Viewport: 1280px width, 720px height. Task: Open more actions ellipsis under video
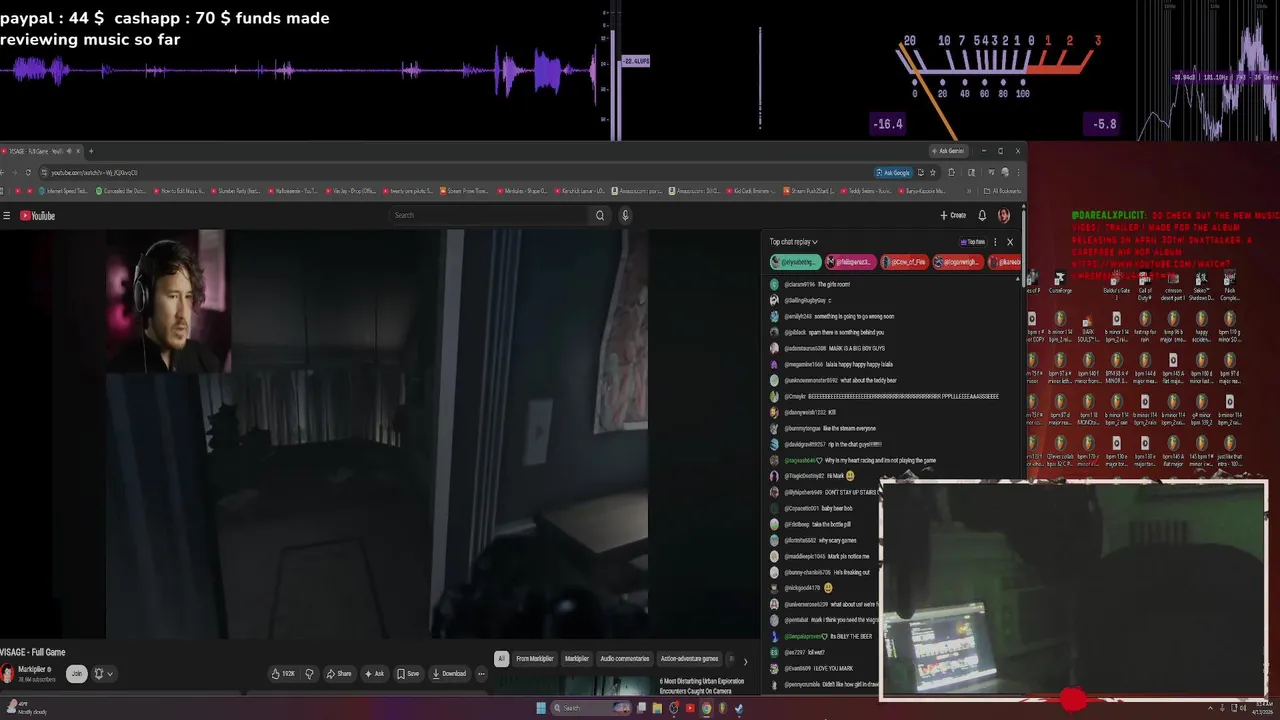point(481,674)
